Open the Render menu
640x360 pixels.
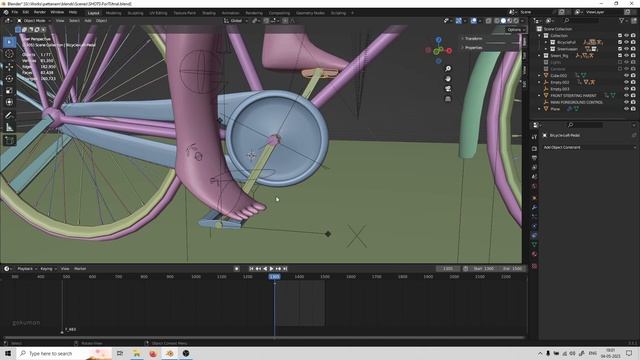point(40,12)
